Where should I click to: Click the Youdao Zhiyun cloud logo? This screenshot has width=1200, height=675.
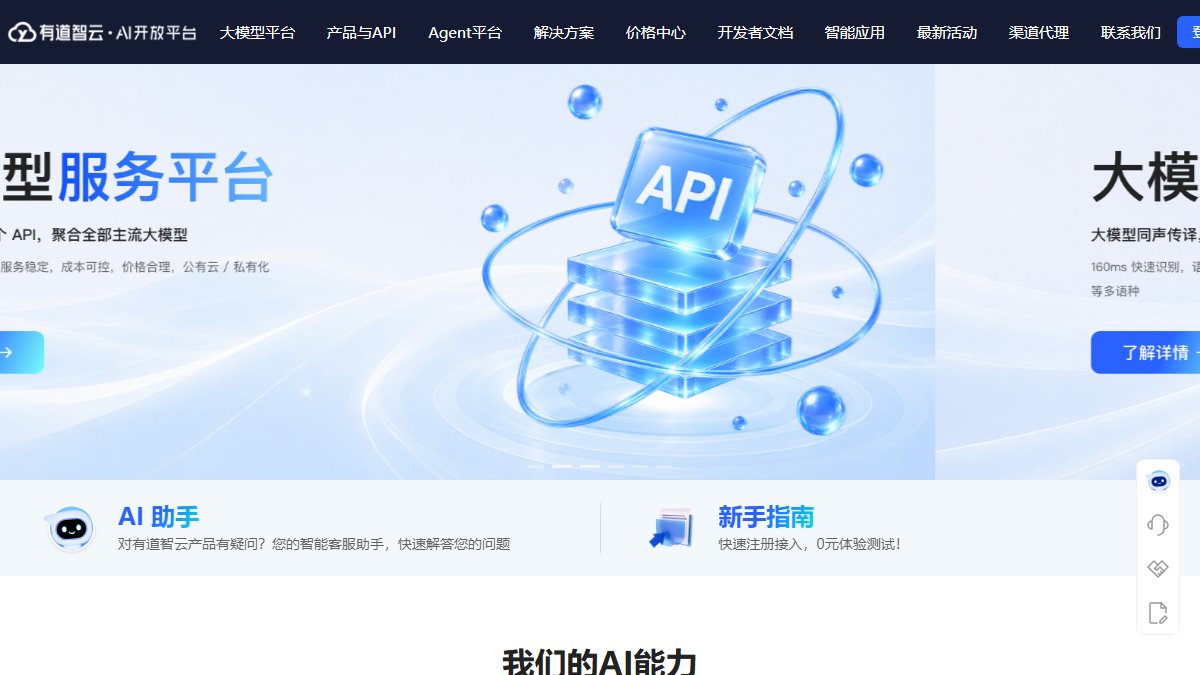point(102,32)
